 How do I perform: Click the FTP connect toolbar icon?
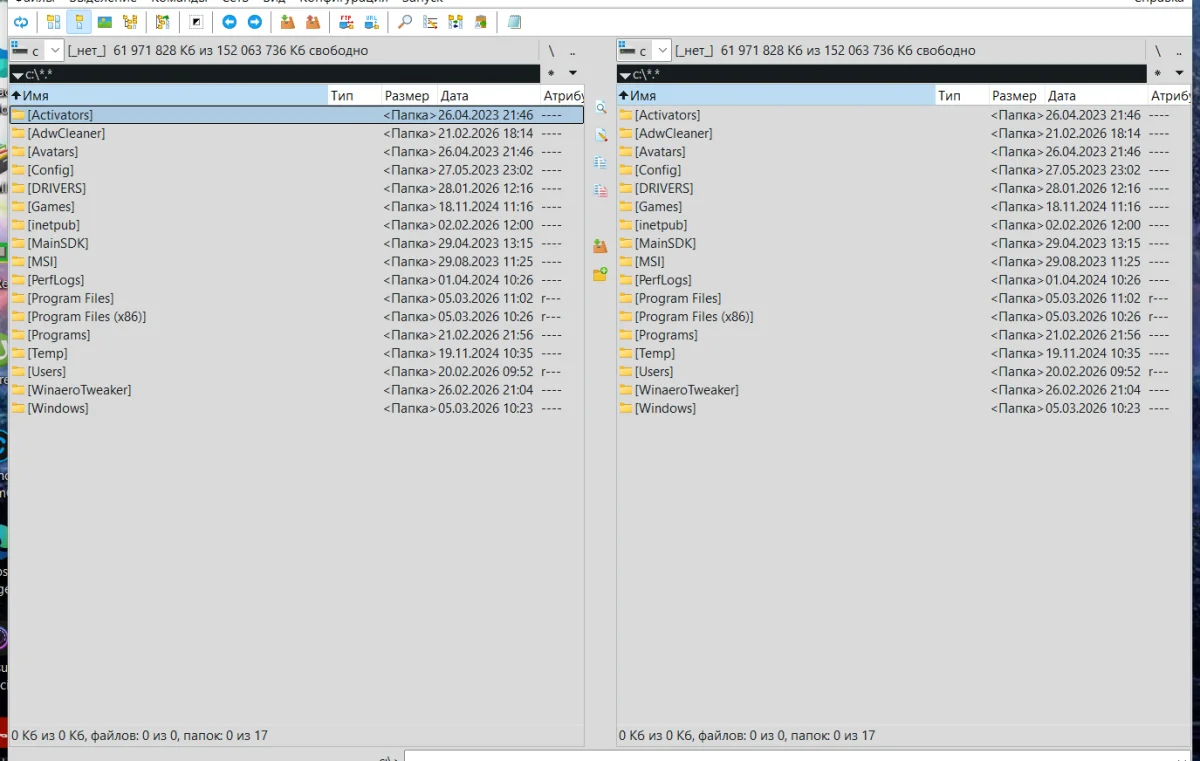pos(346,22)
